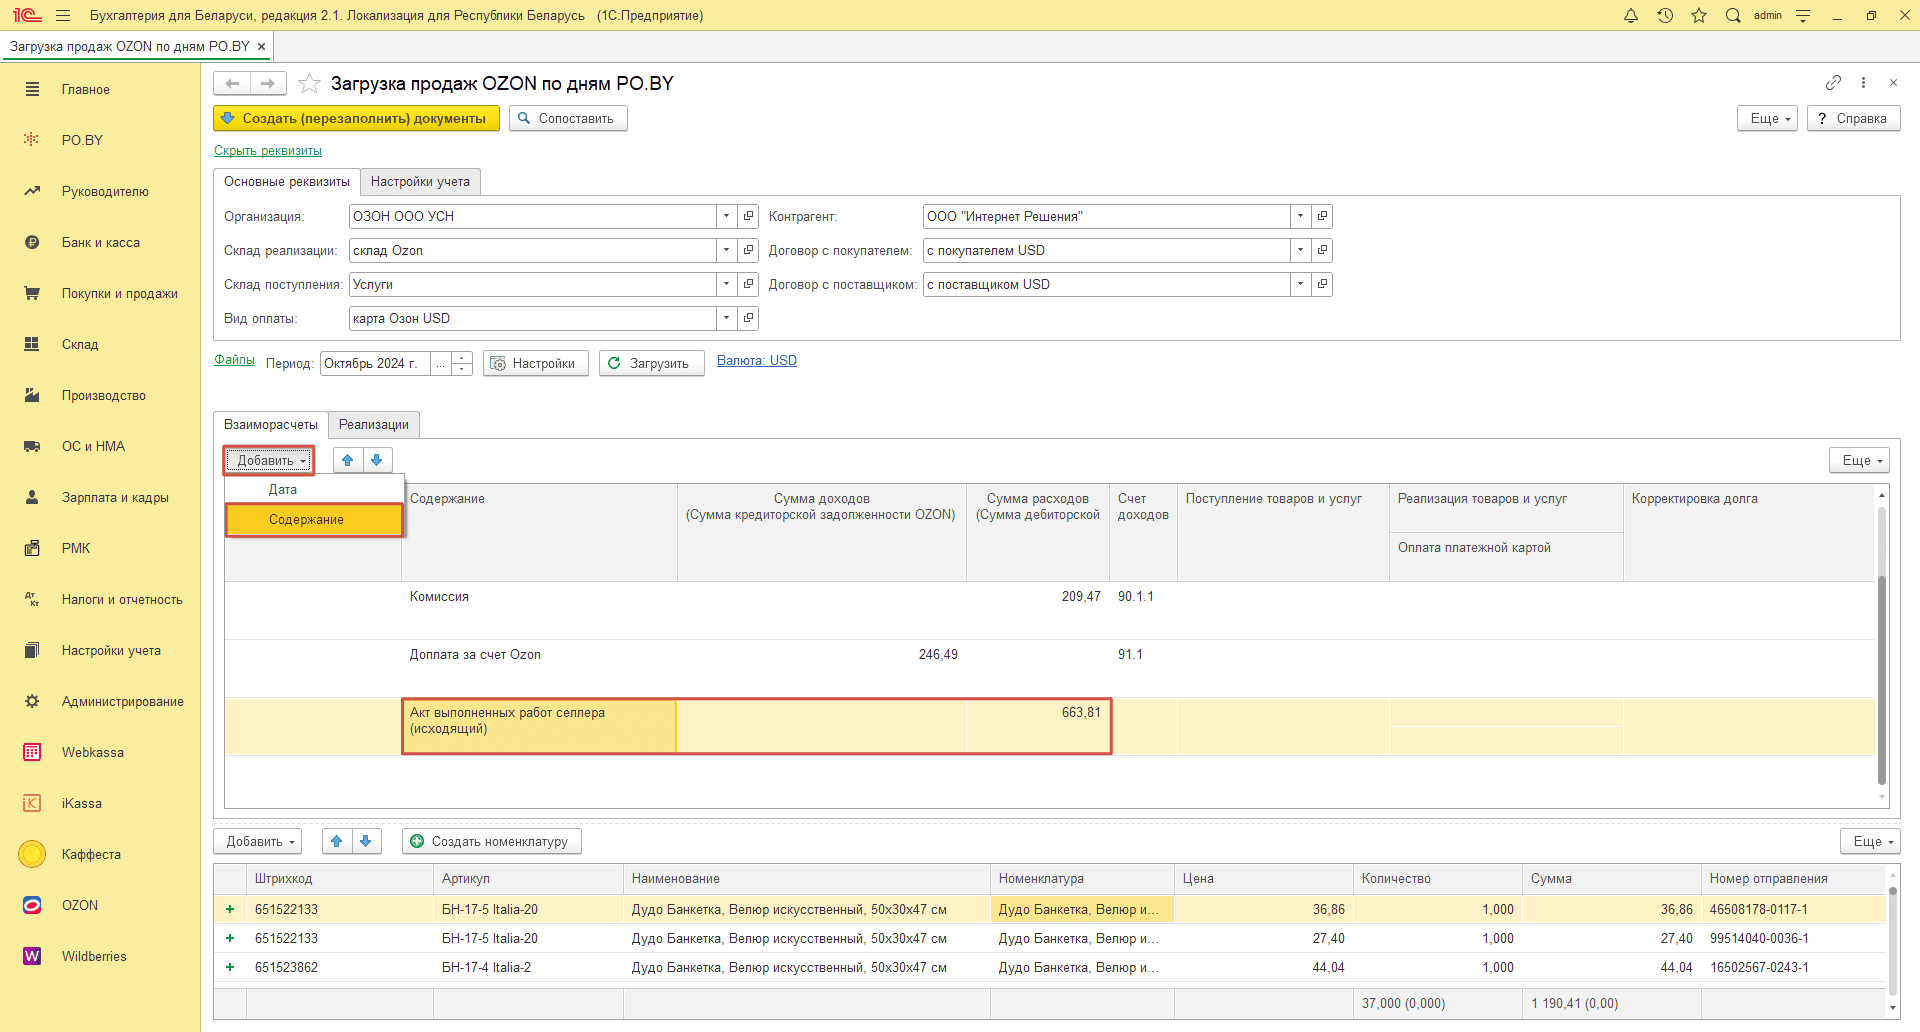The image size is (1920, 1032).
Task: Expand Договор с покупателем dropdown
Action: coord(1301,250)
